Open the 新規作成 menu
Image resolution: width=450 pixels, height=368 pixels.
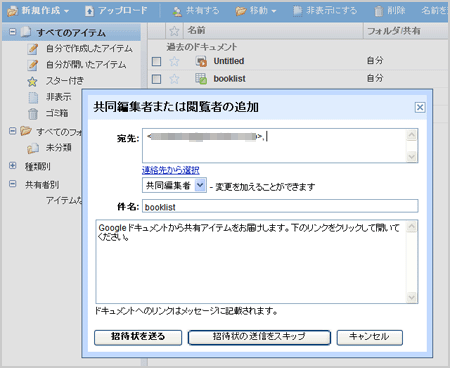[38, 11]
